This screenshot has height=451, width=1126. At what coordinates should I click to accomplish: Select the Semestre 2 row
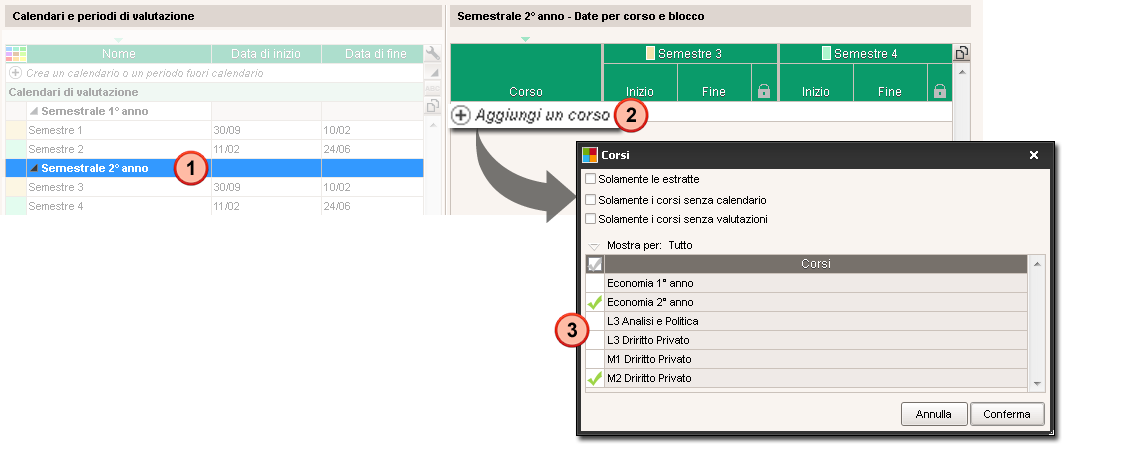point(214,149)
